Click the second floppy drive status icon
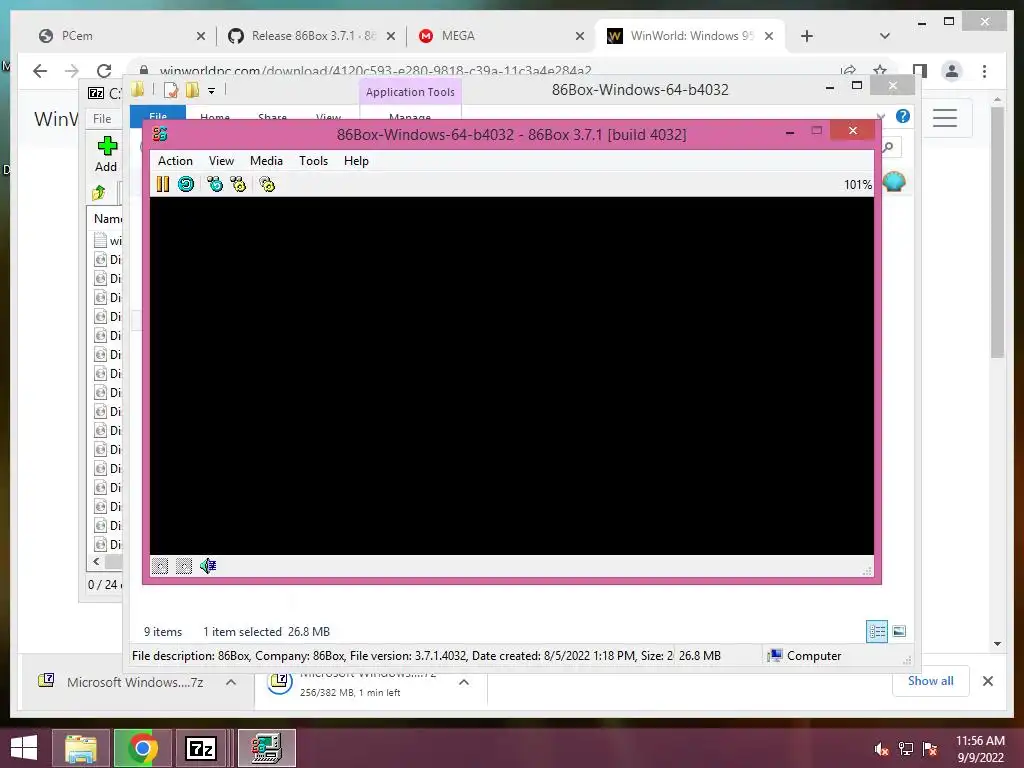This screenshot has width=1024, height=768. 184,566
